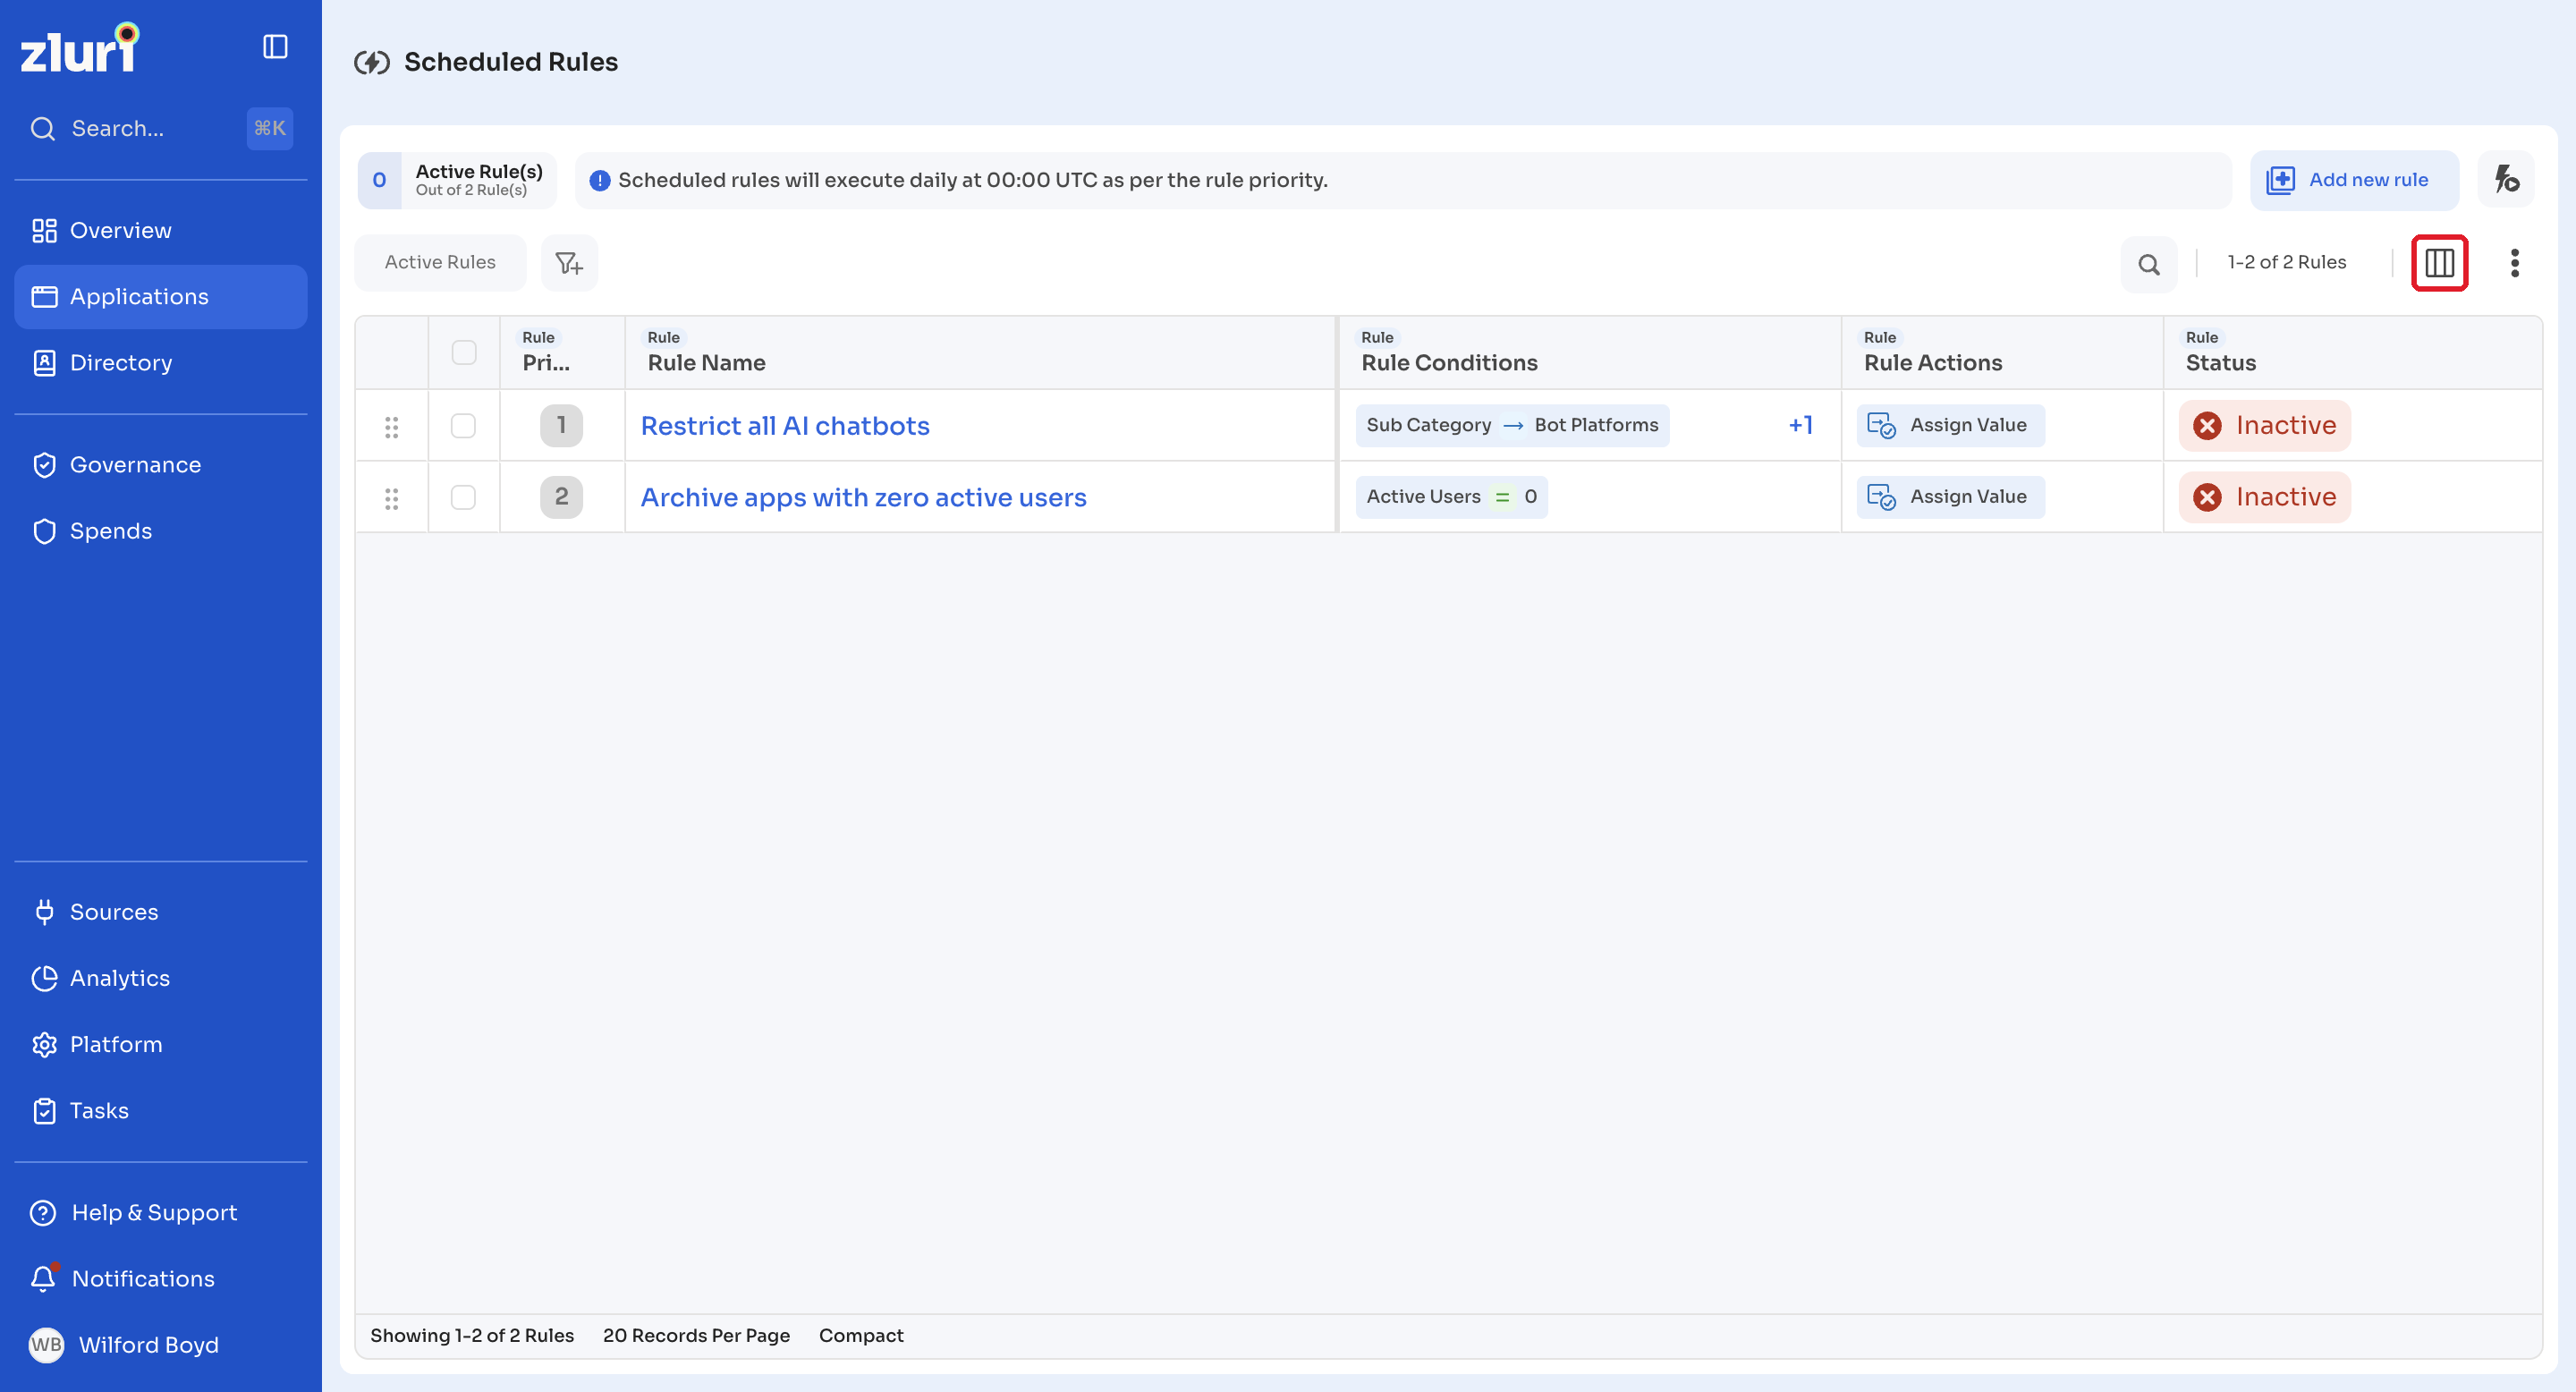Open the 20 Records Per Page dropdown
The image size is (2576, 1392).
coord(696,1335)
